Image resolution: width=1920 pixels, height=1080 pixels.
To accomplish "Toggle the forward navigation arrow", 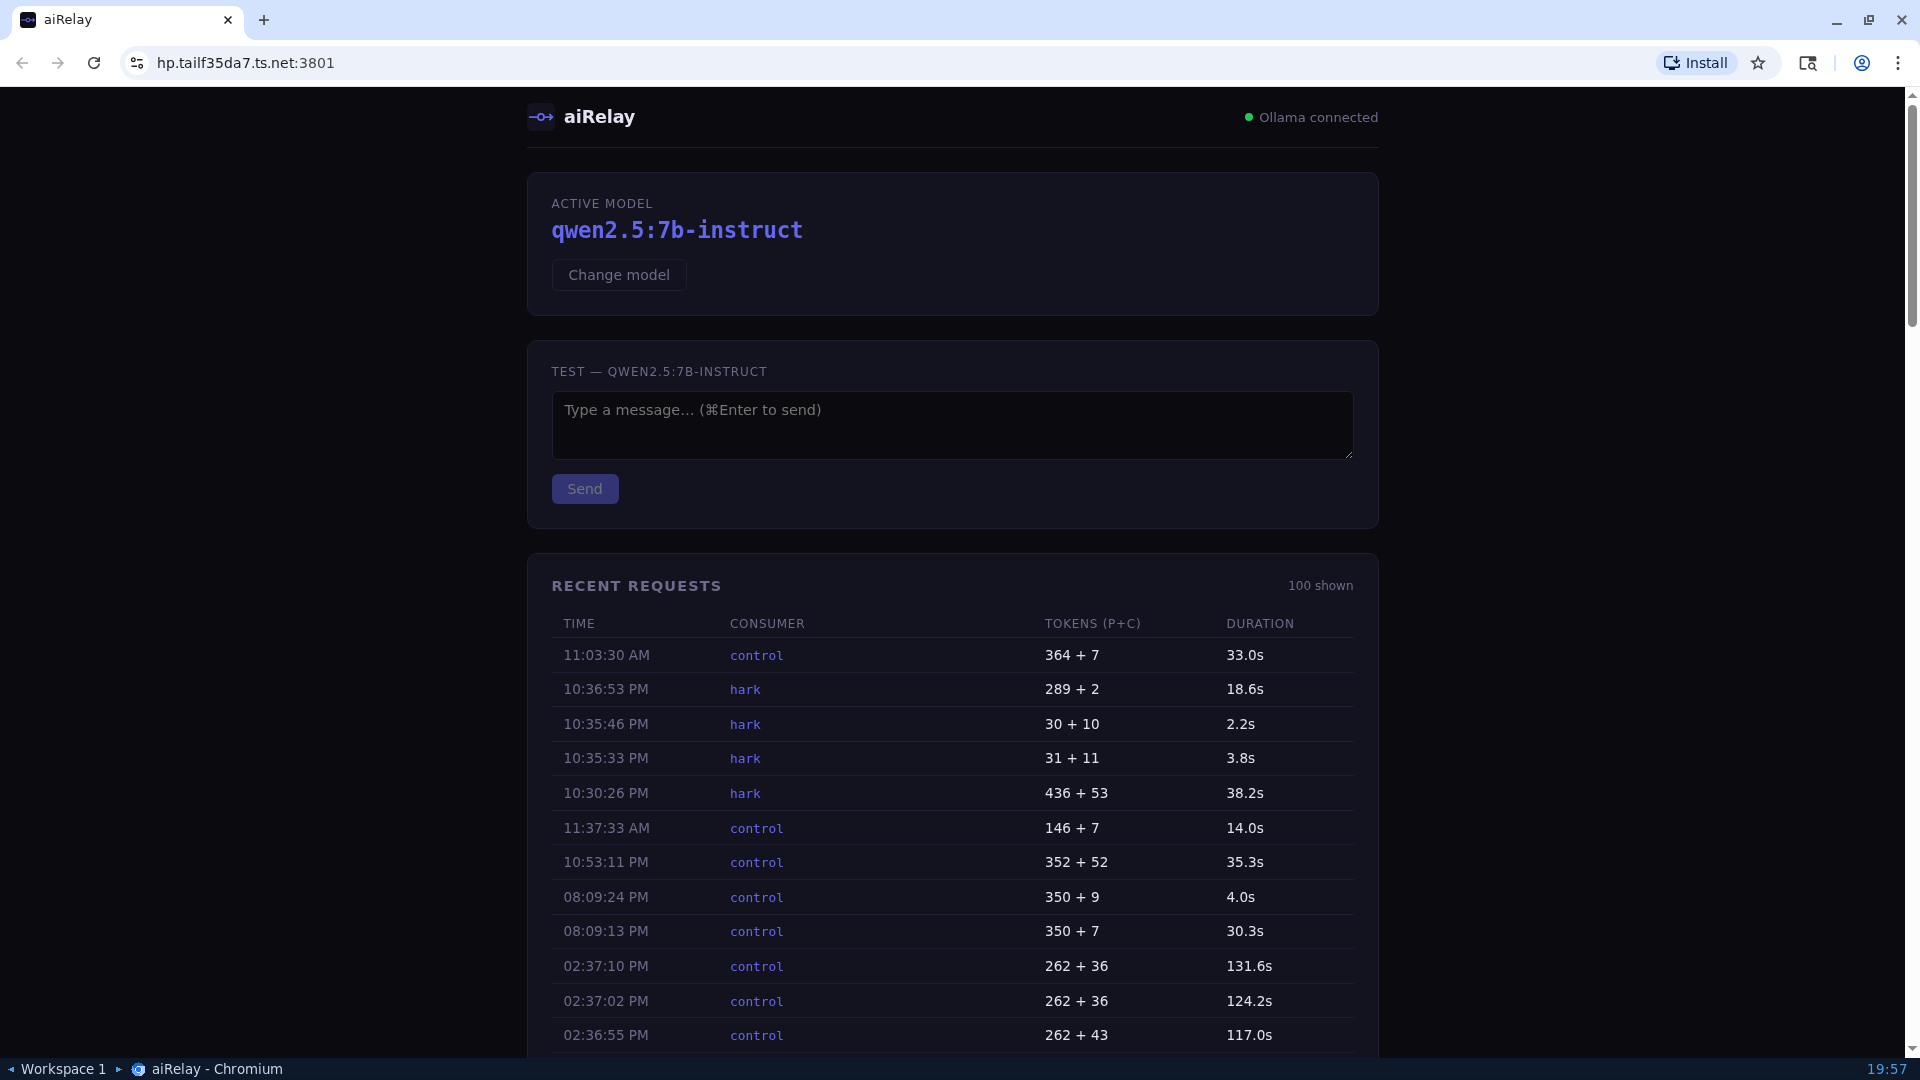I will point(58,62).
